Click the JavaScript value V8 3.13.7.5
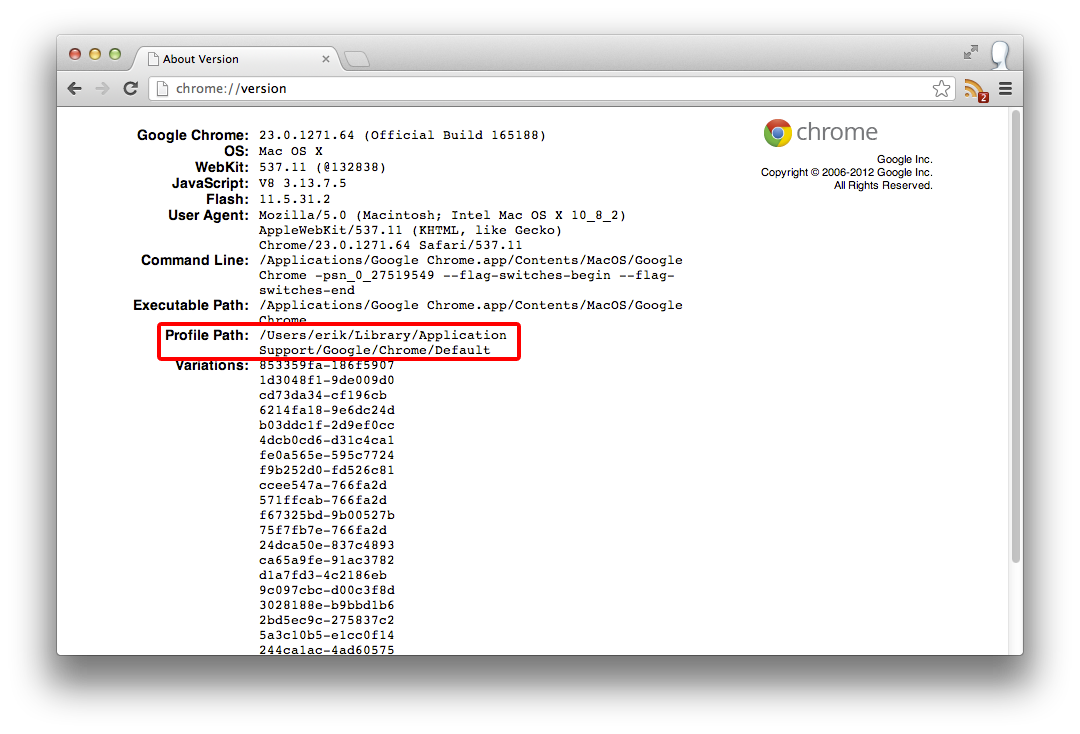The width and height of the screenshot is (1080, 734). coord(302,183)
